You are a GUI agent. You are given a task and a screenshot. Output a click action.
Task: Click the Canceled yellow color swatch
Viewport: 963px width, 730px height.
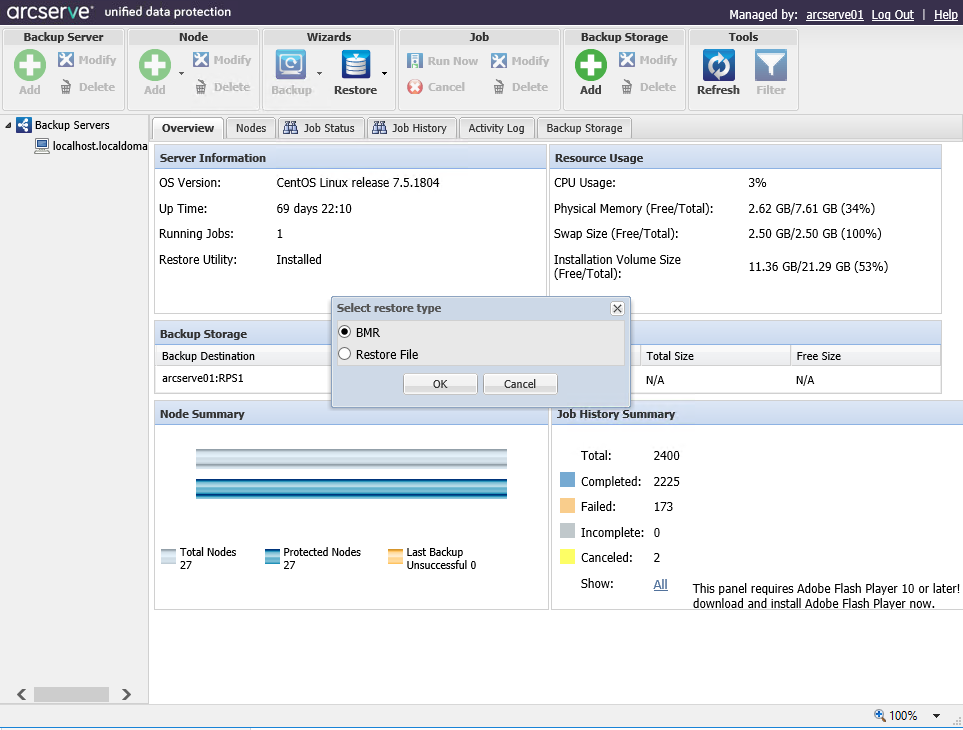(567, 556)
